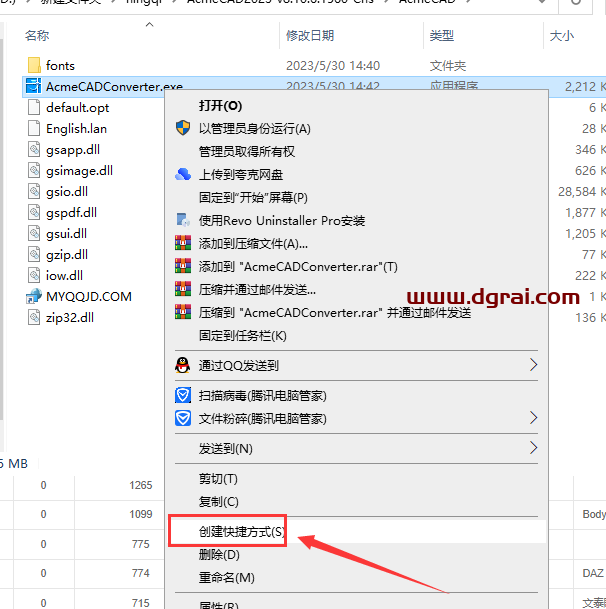
Task: Click the gspdf.dll file icon
Action: (x=34, y=212)
